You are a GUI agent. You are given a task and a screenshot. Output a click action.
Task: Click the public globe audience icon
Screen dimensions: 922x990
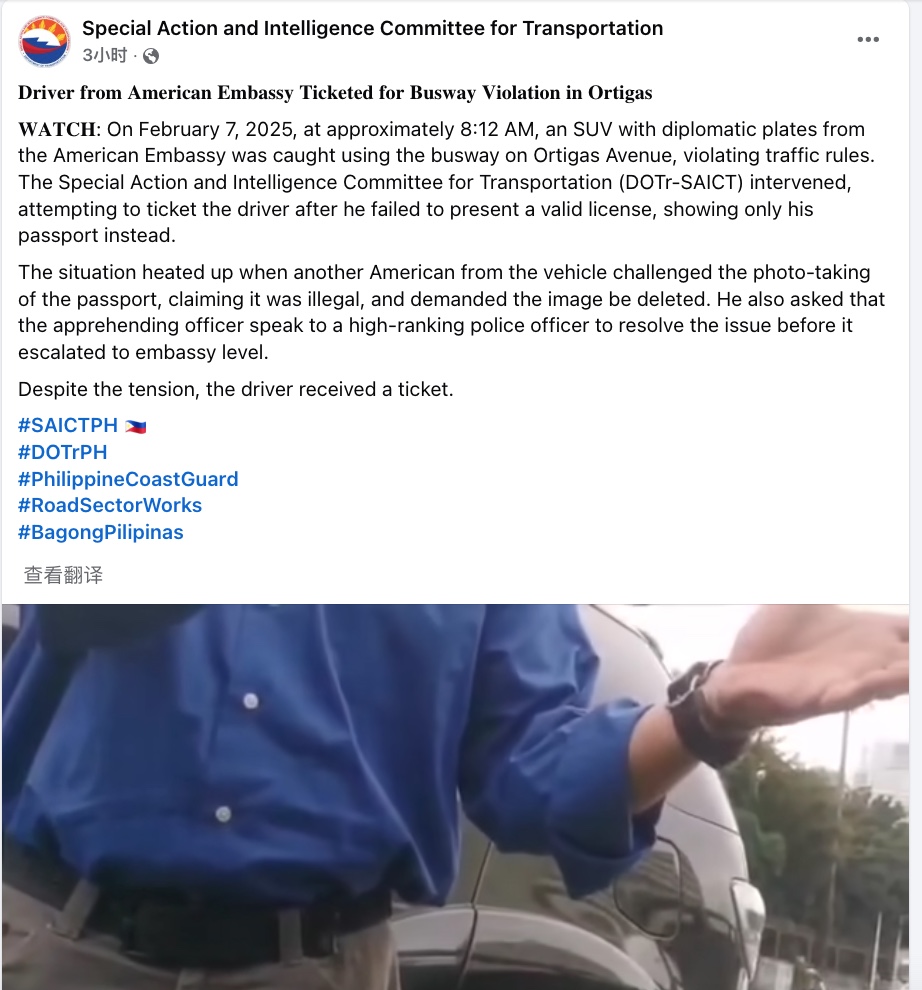151,56
